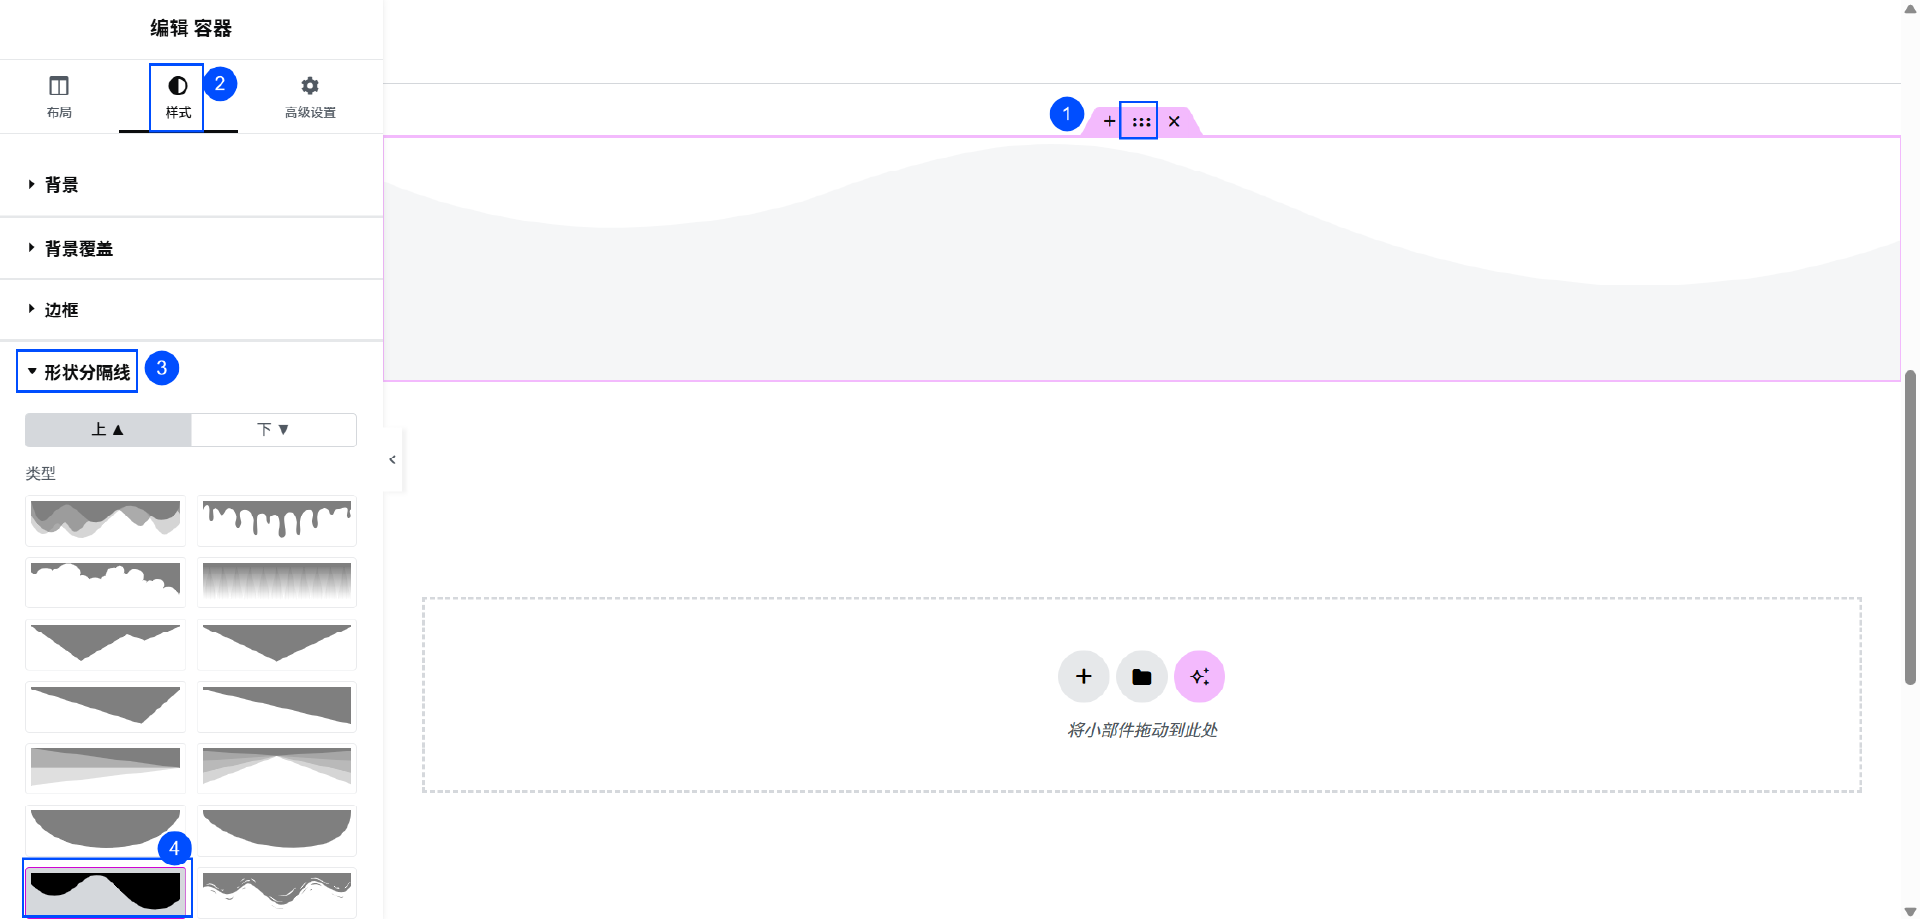Viewport: 1920px width, 921px height.
Task: Expand the 背景覆盖 background overlay section
Action: pyautogui.click(x=78, y=249)
